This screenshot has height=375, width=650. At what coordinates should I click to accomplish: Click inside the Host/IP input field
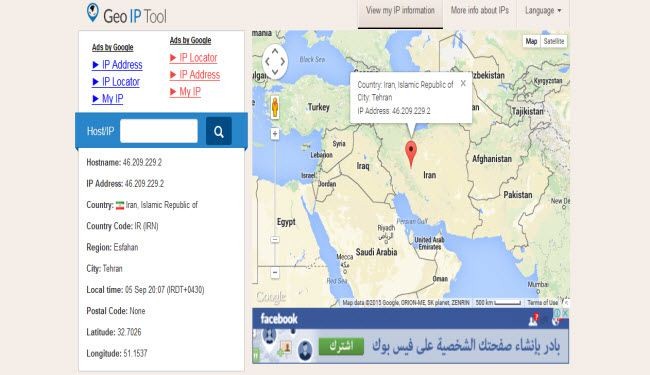click(159, 131)
